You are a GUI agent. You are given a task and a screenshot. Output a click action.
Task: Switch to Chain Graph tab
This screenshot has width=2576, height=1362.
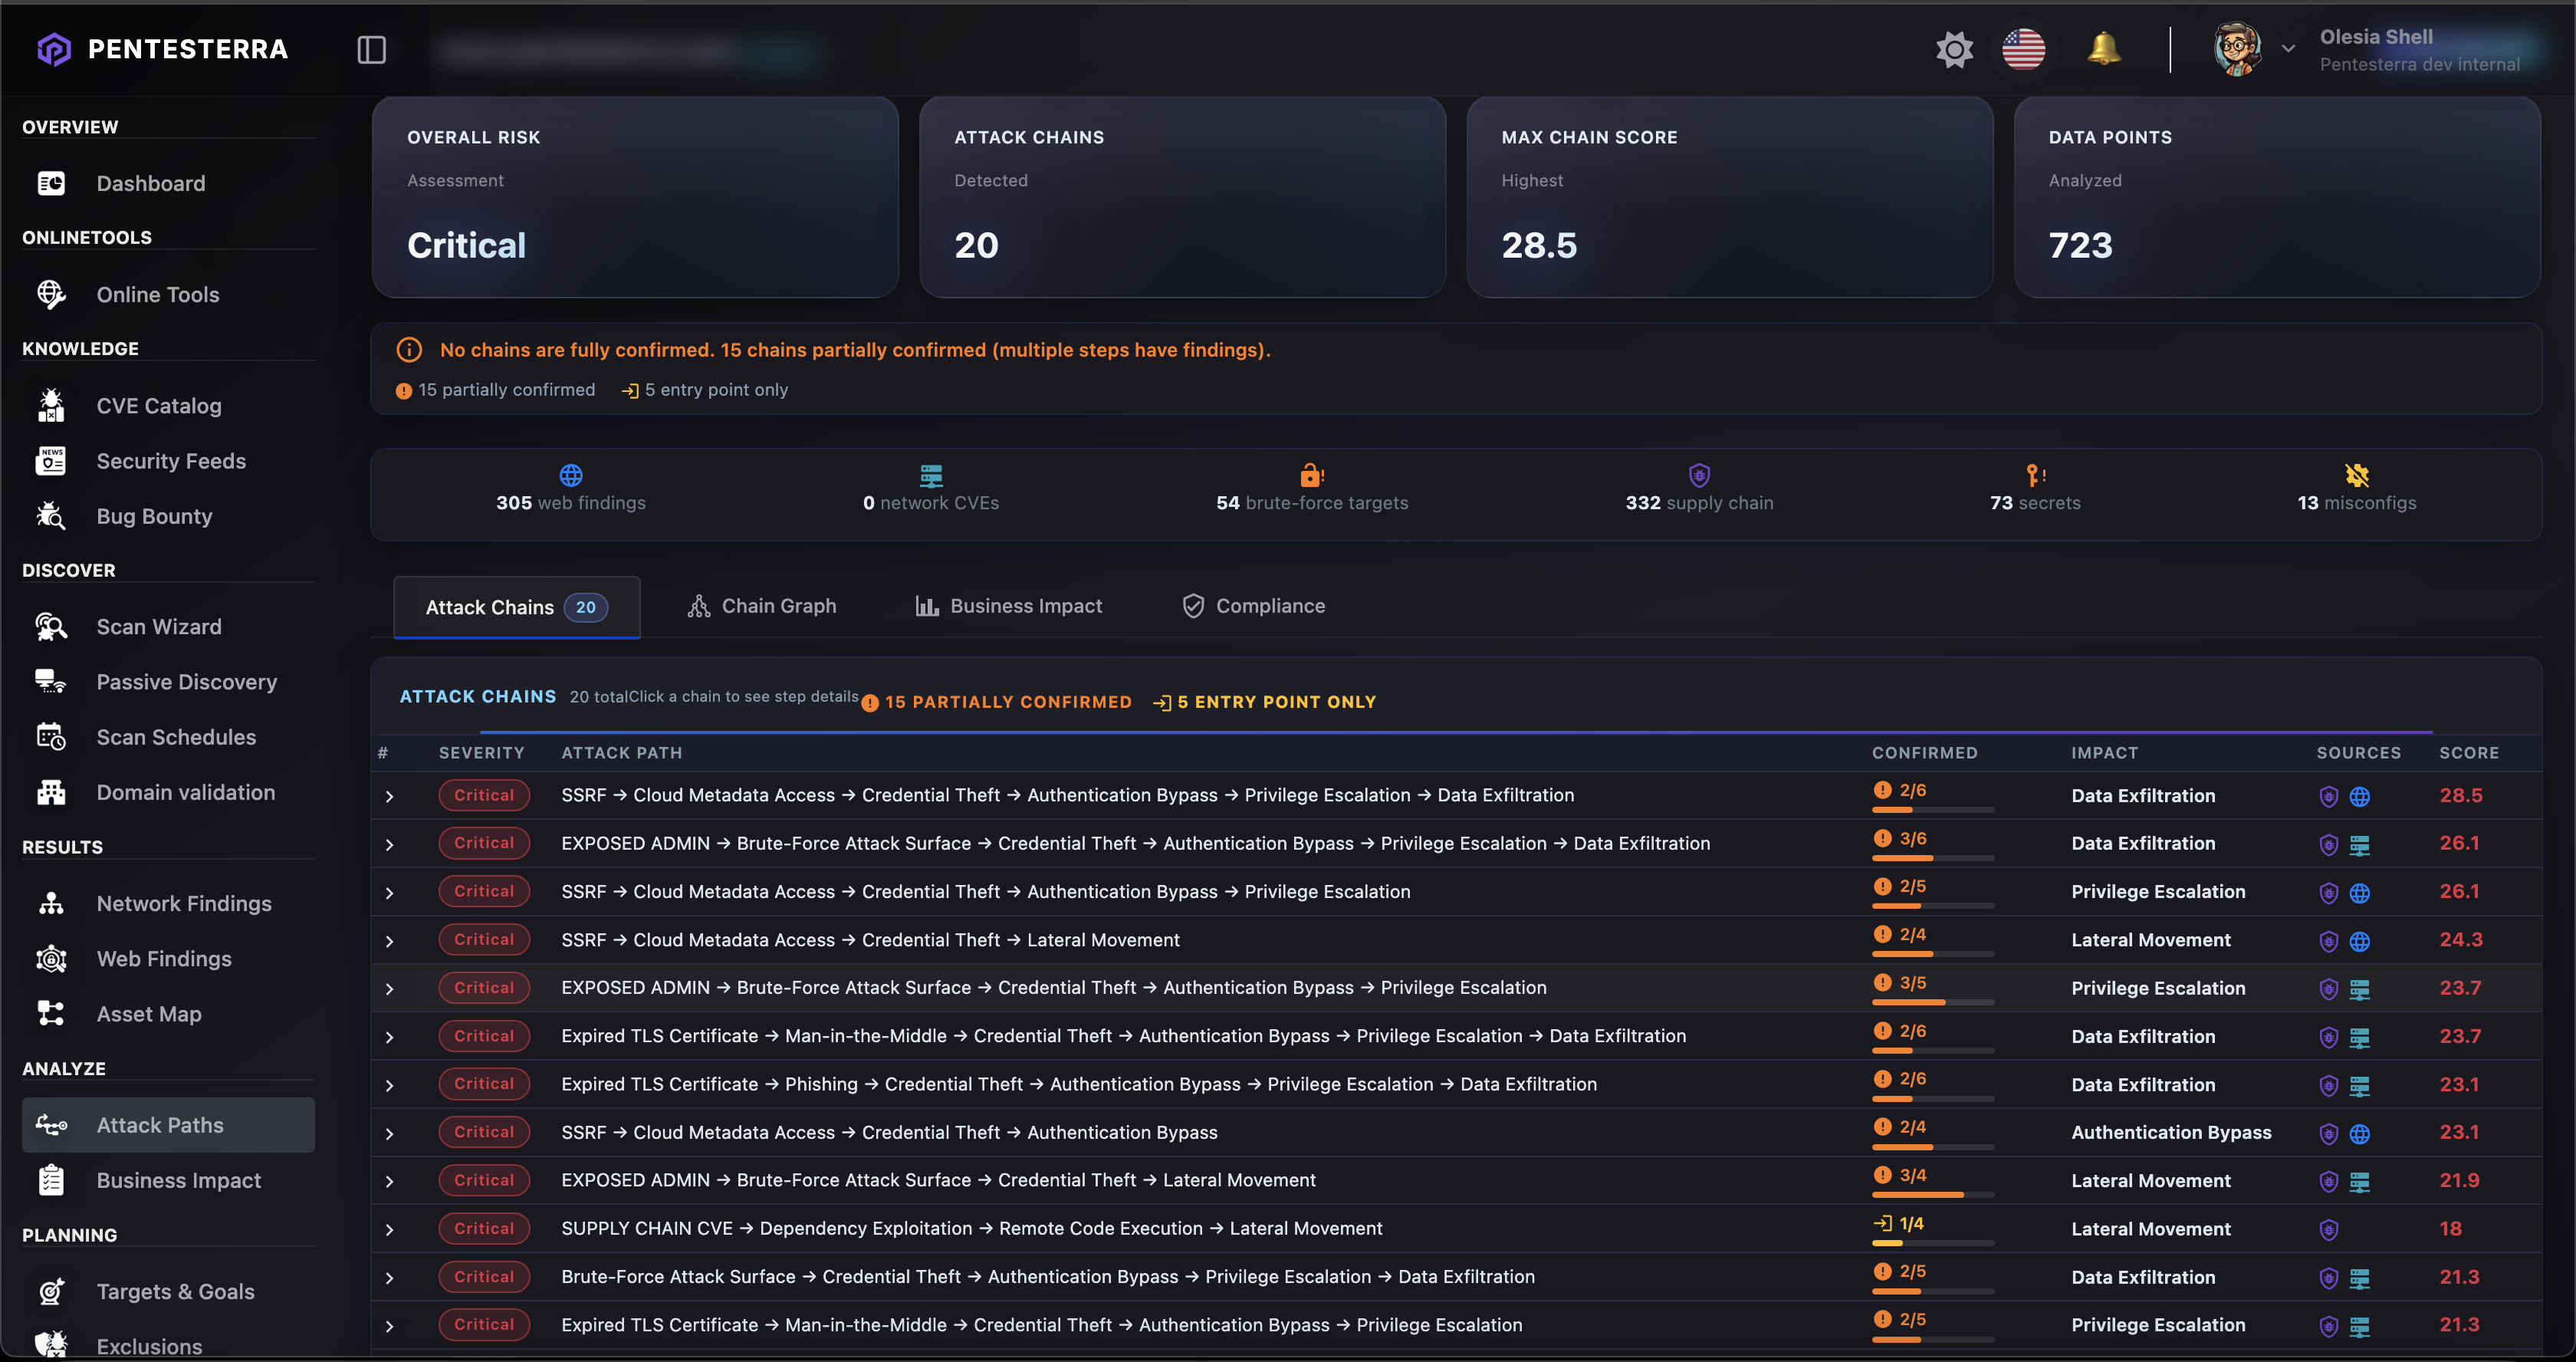pyautogui.click(x=762, y=606)
